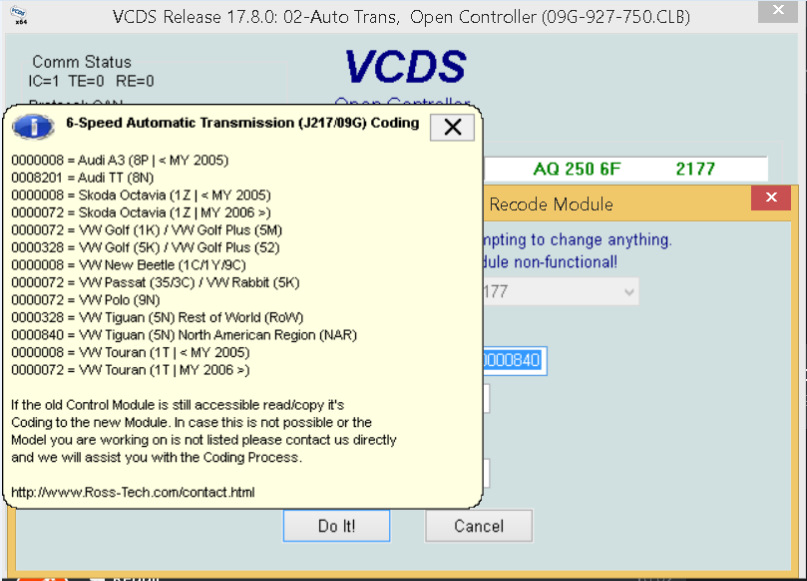807x581 pixels.
Task: Click the VCDS logo heading
Action: (406, 67)
